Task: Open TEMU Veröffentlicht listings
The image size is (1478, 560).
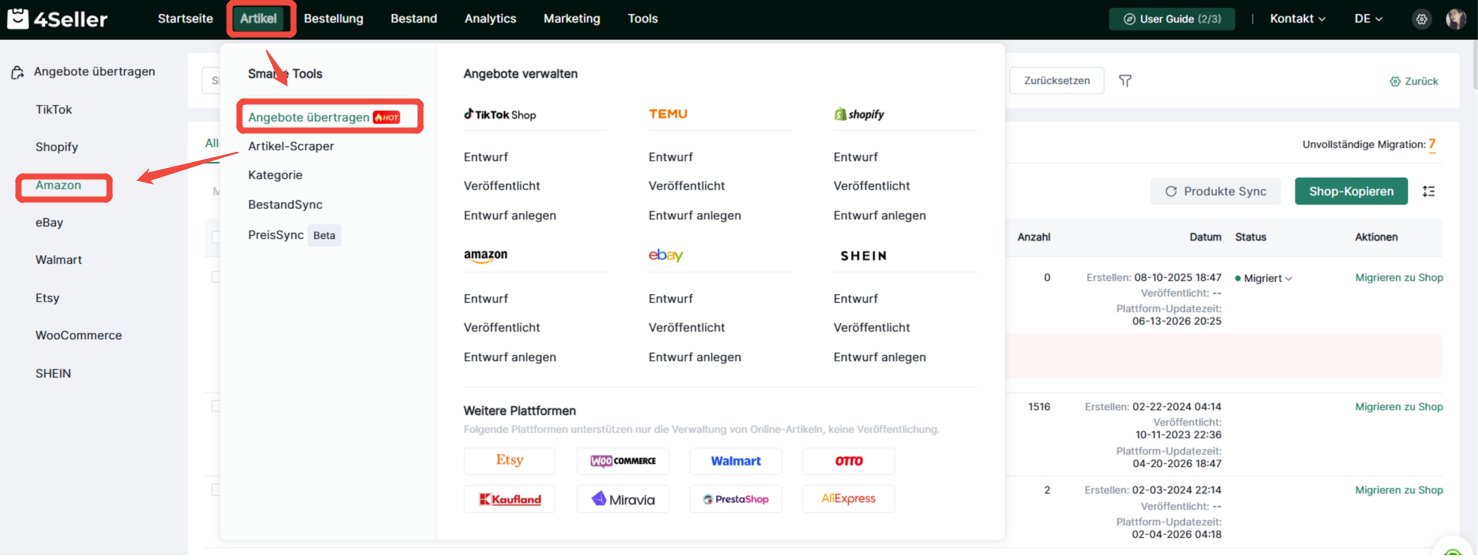Action: coord(687,186)
